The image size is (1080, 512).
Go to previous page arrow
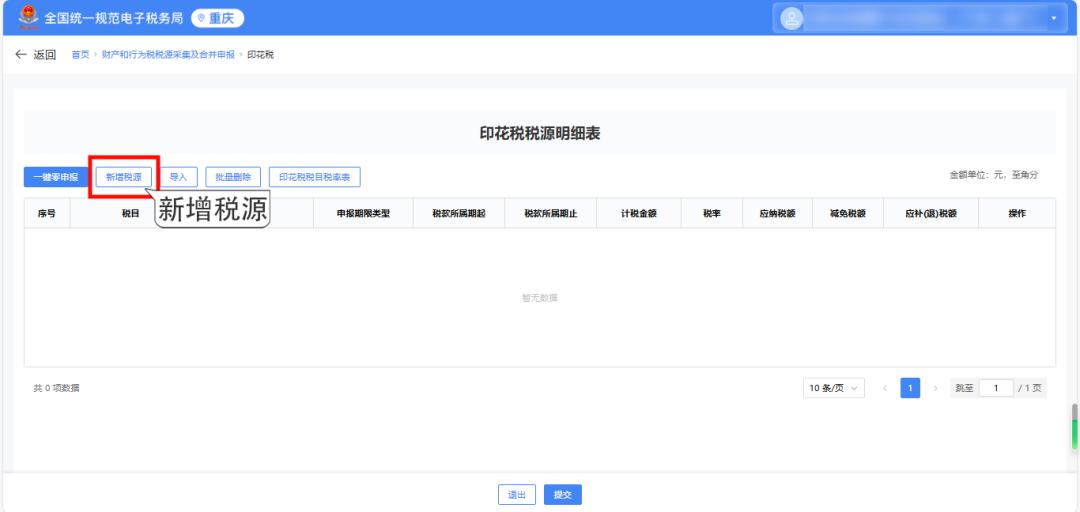pos(885,388)
